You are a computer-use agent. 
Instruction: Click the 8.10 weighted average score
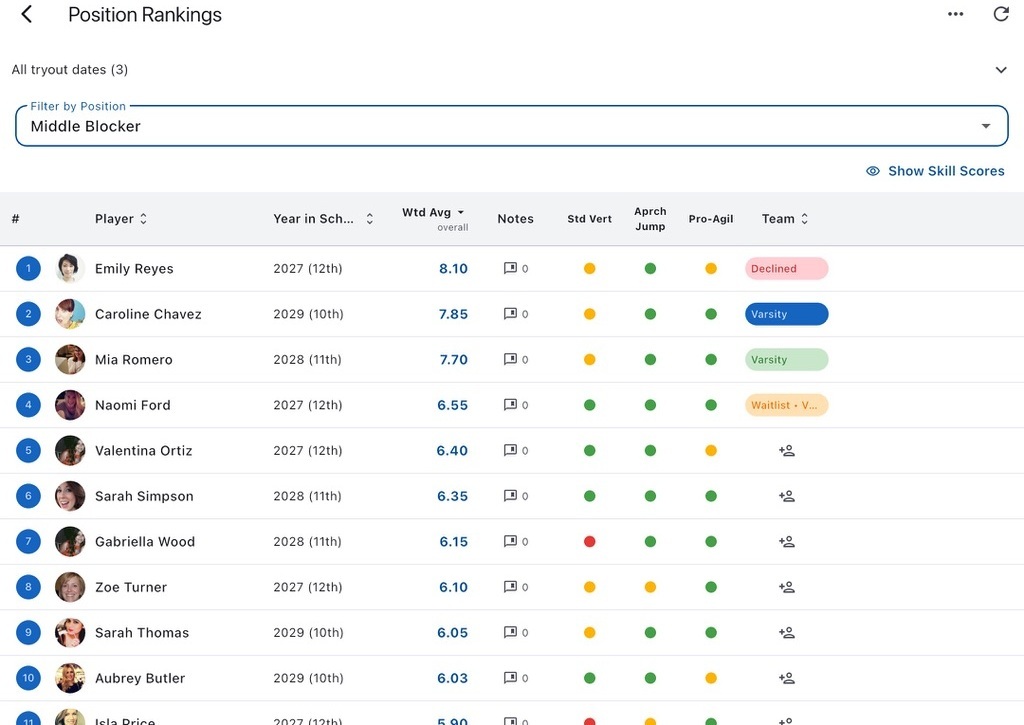[x=453, y=268]
